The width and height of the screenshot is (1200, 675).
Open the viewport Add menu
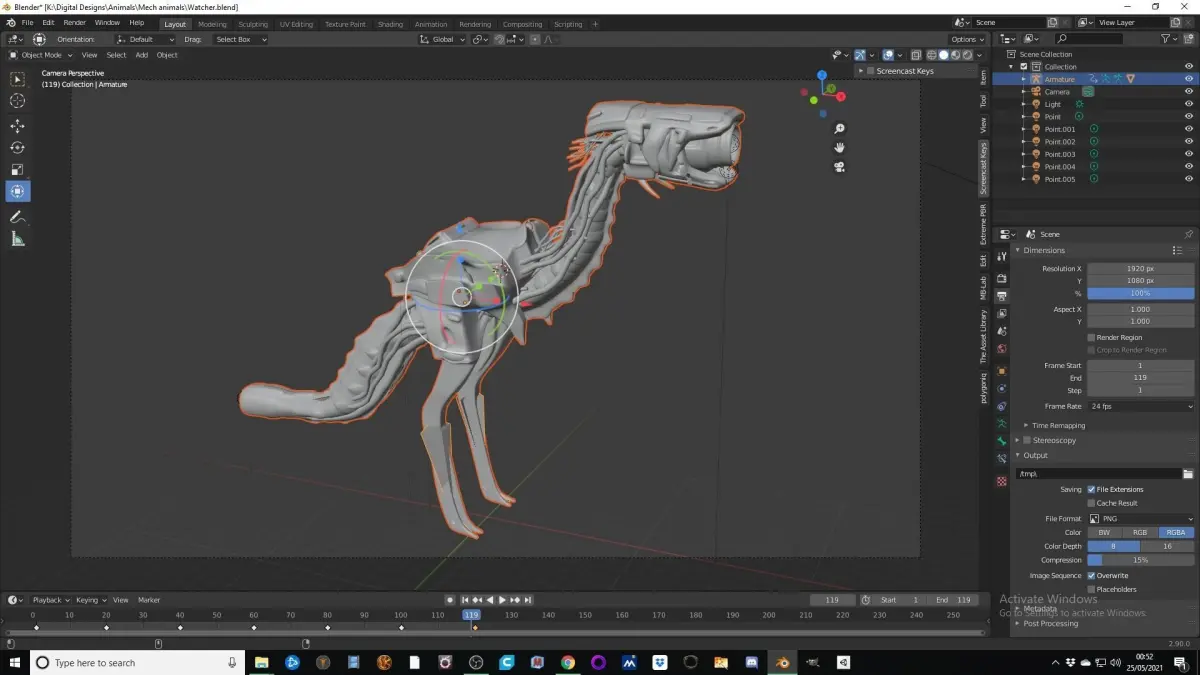click(141, 55)
